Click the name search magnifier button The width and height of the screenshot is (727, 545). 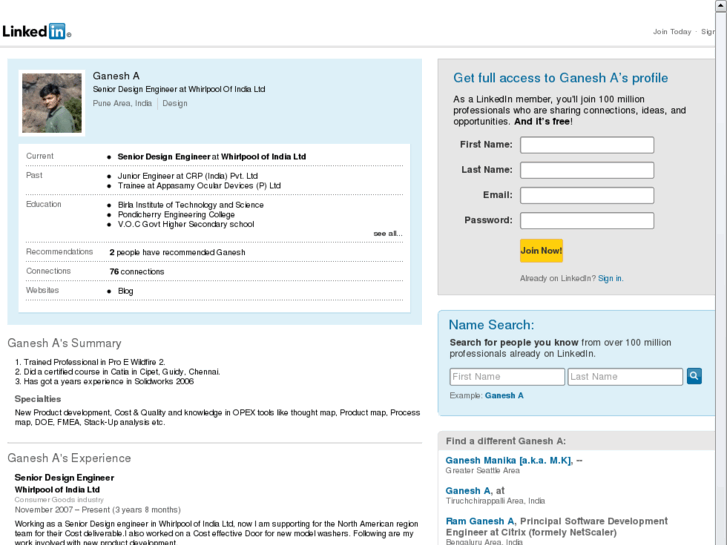pyautogui.click(x=694, y=376)
